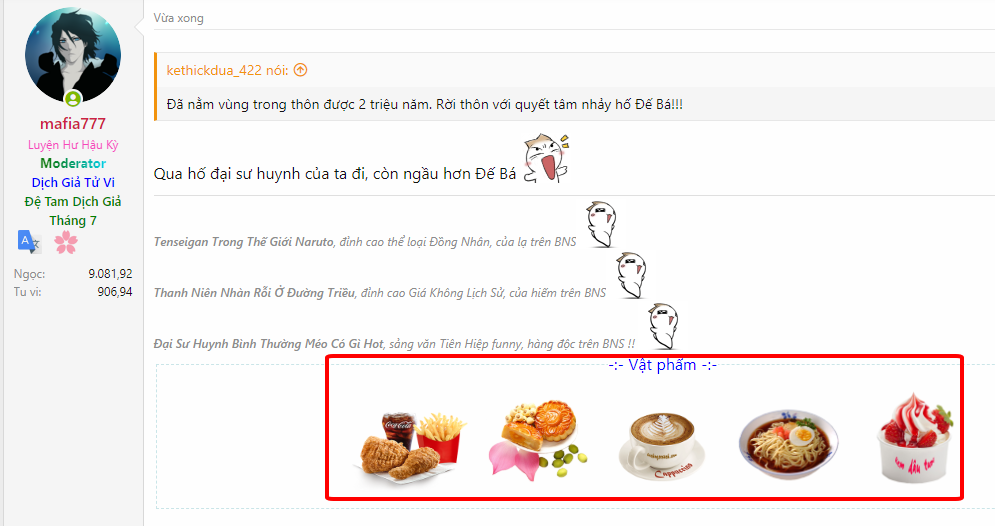Click the green online status indicator
Image resolution: width=995 pixels, height=526 pixels.
pos(73,98)
